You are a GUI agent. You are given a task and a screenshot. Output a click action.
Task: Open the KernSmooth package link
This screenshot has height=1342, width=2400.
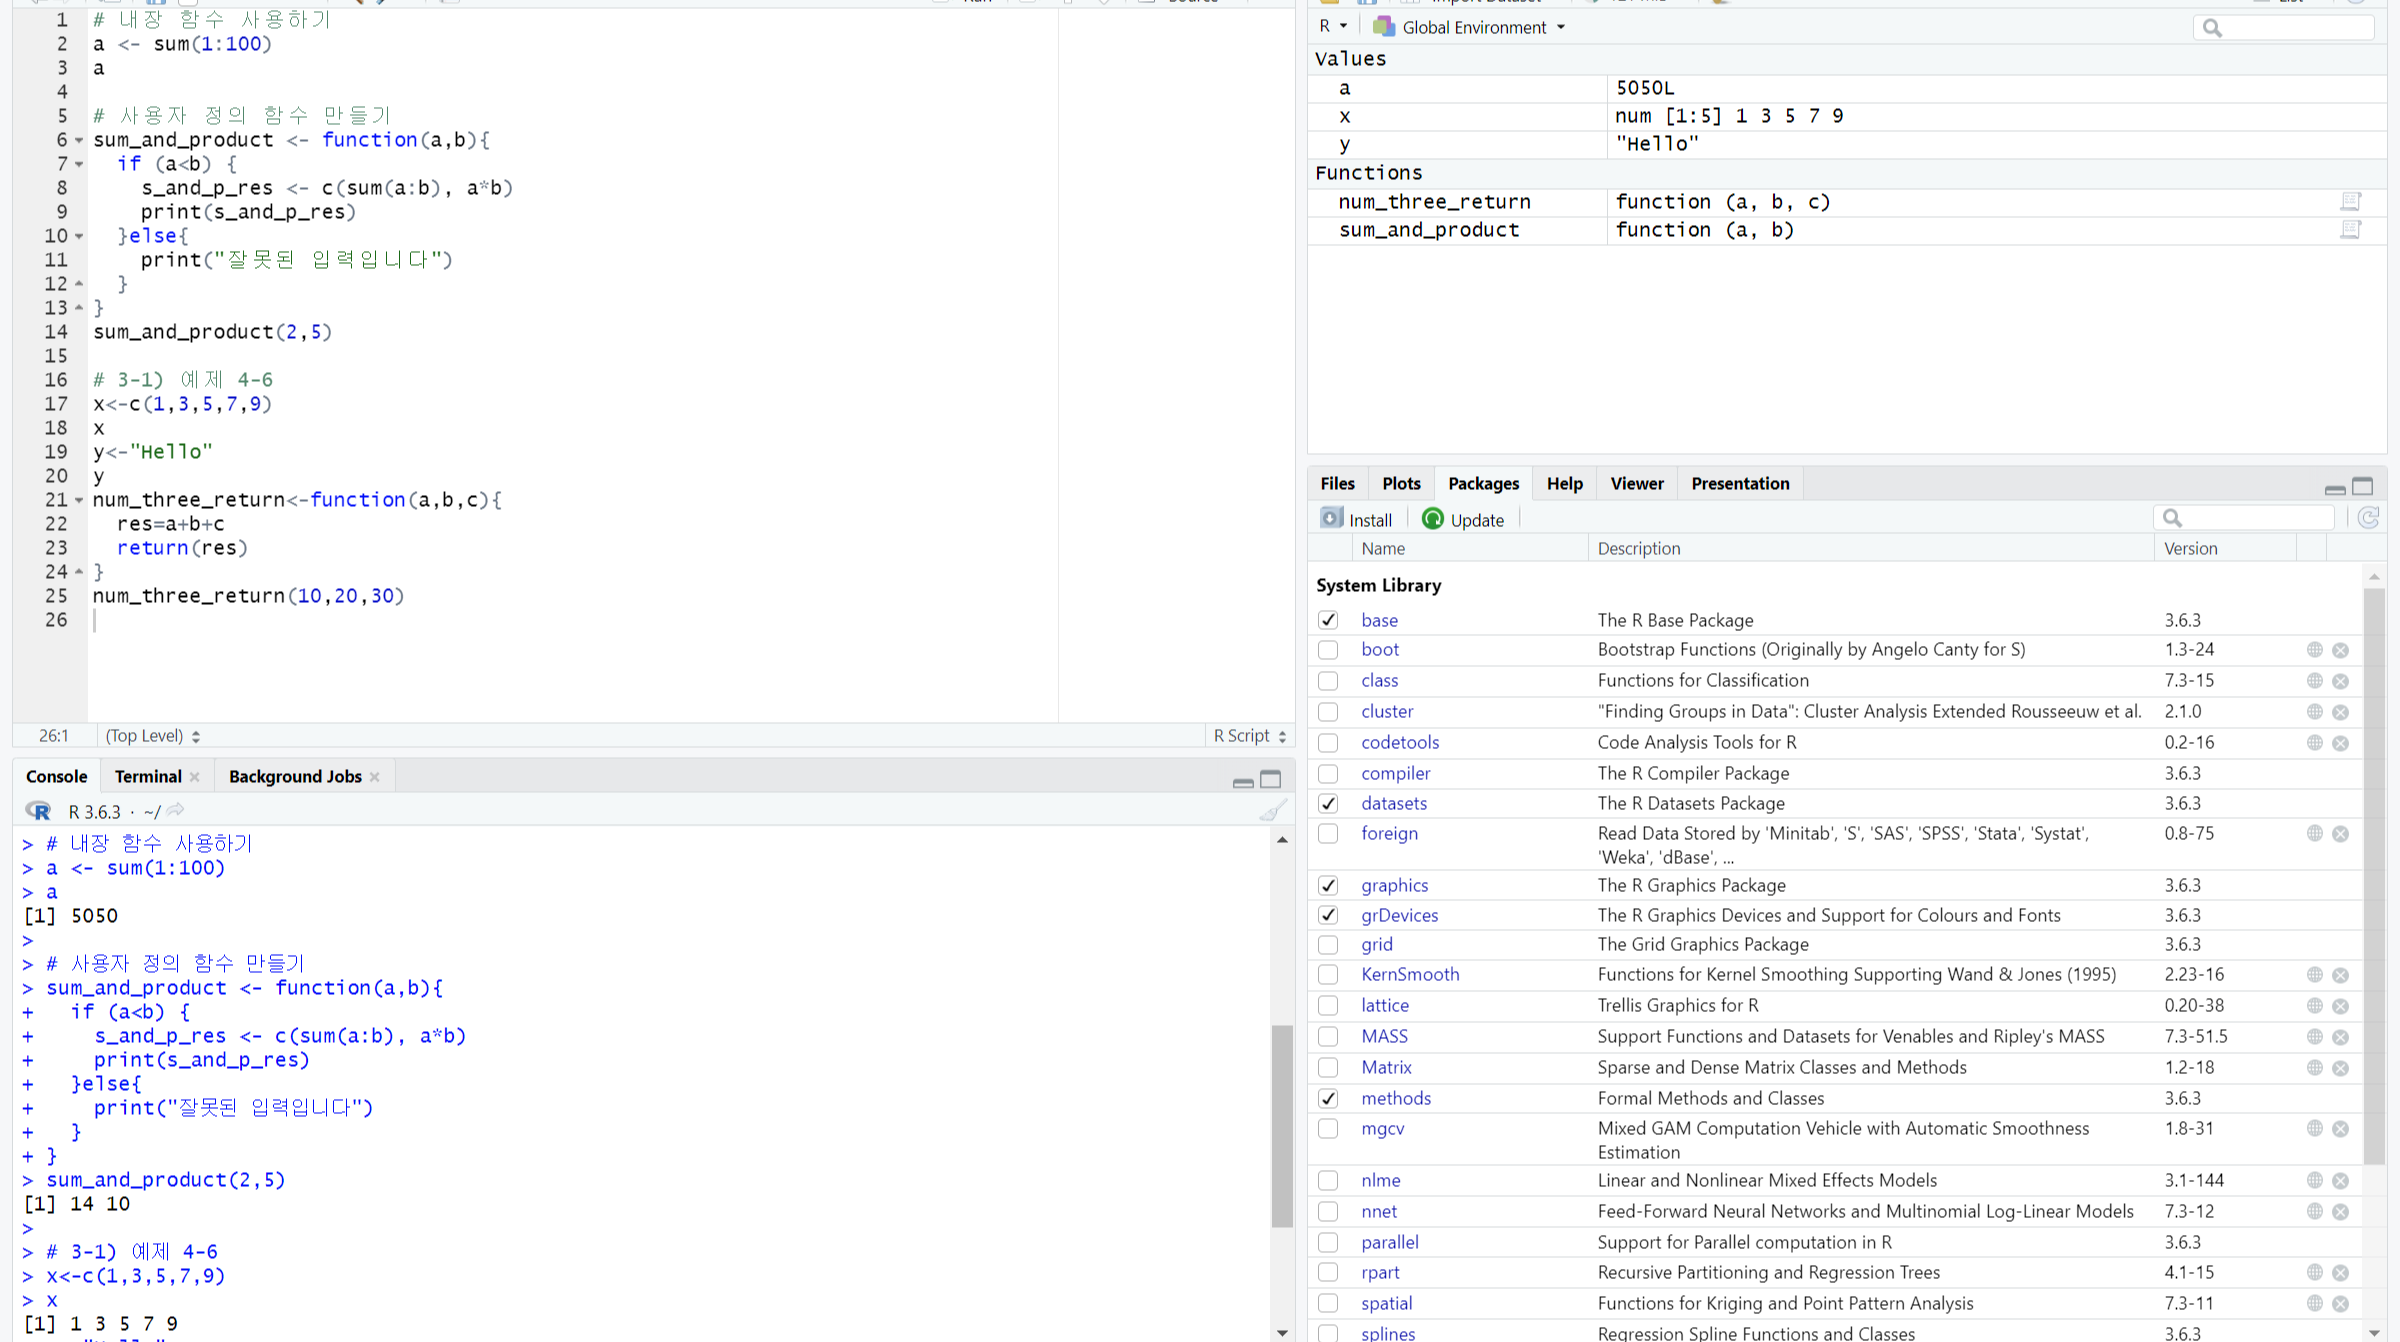click(x=1410, y=975)
